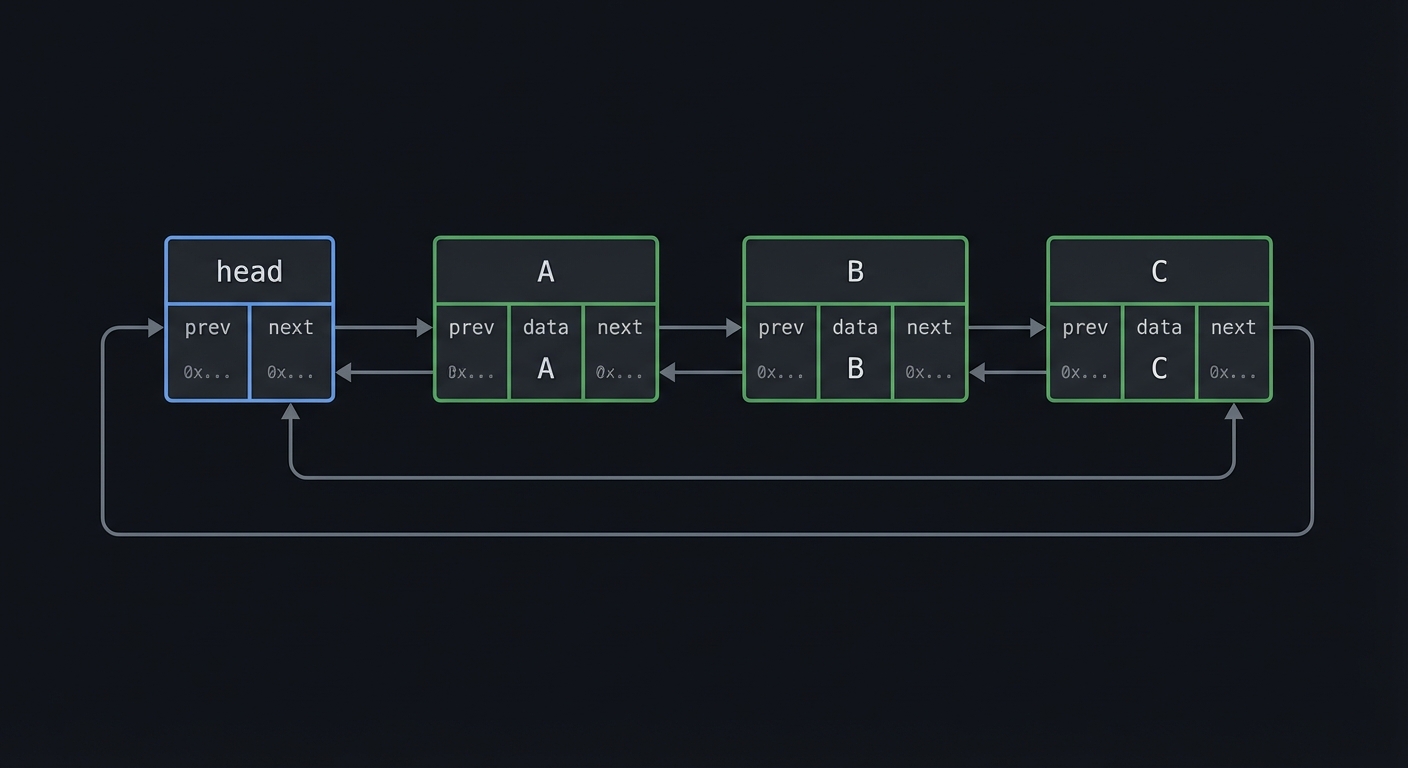Viewport: 1408px width, 768px height.
Task: Click the arrowhead from head next to node A
Action: click(424, 327)
